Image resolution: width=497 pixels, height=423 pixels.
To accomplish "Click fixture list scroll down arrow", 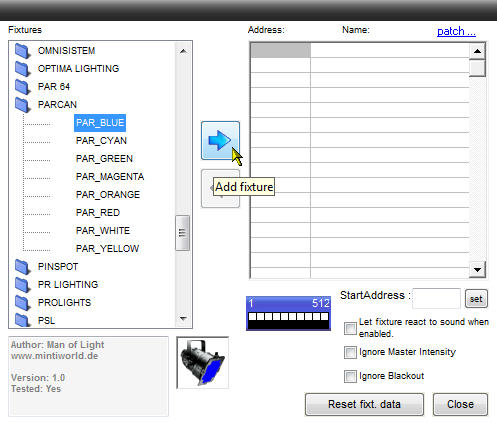I will [x=183, y=319].
